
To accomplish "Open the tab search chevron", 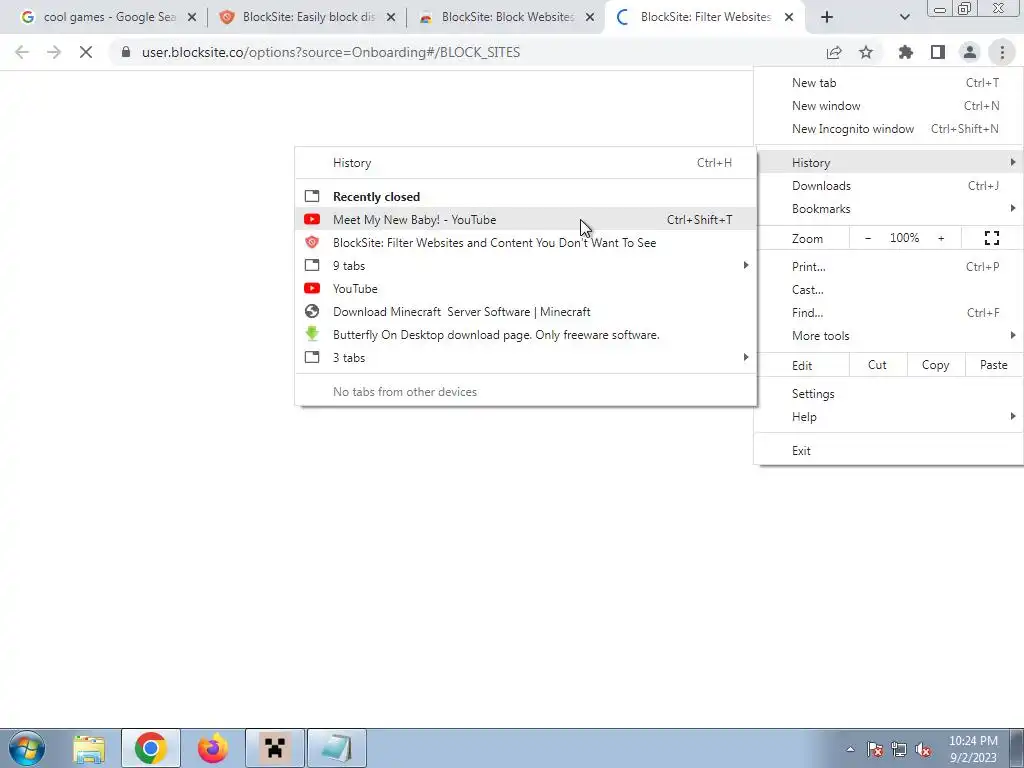I will coord(904,17).
